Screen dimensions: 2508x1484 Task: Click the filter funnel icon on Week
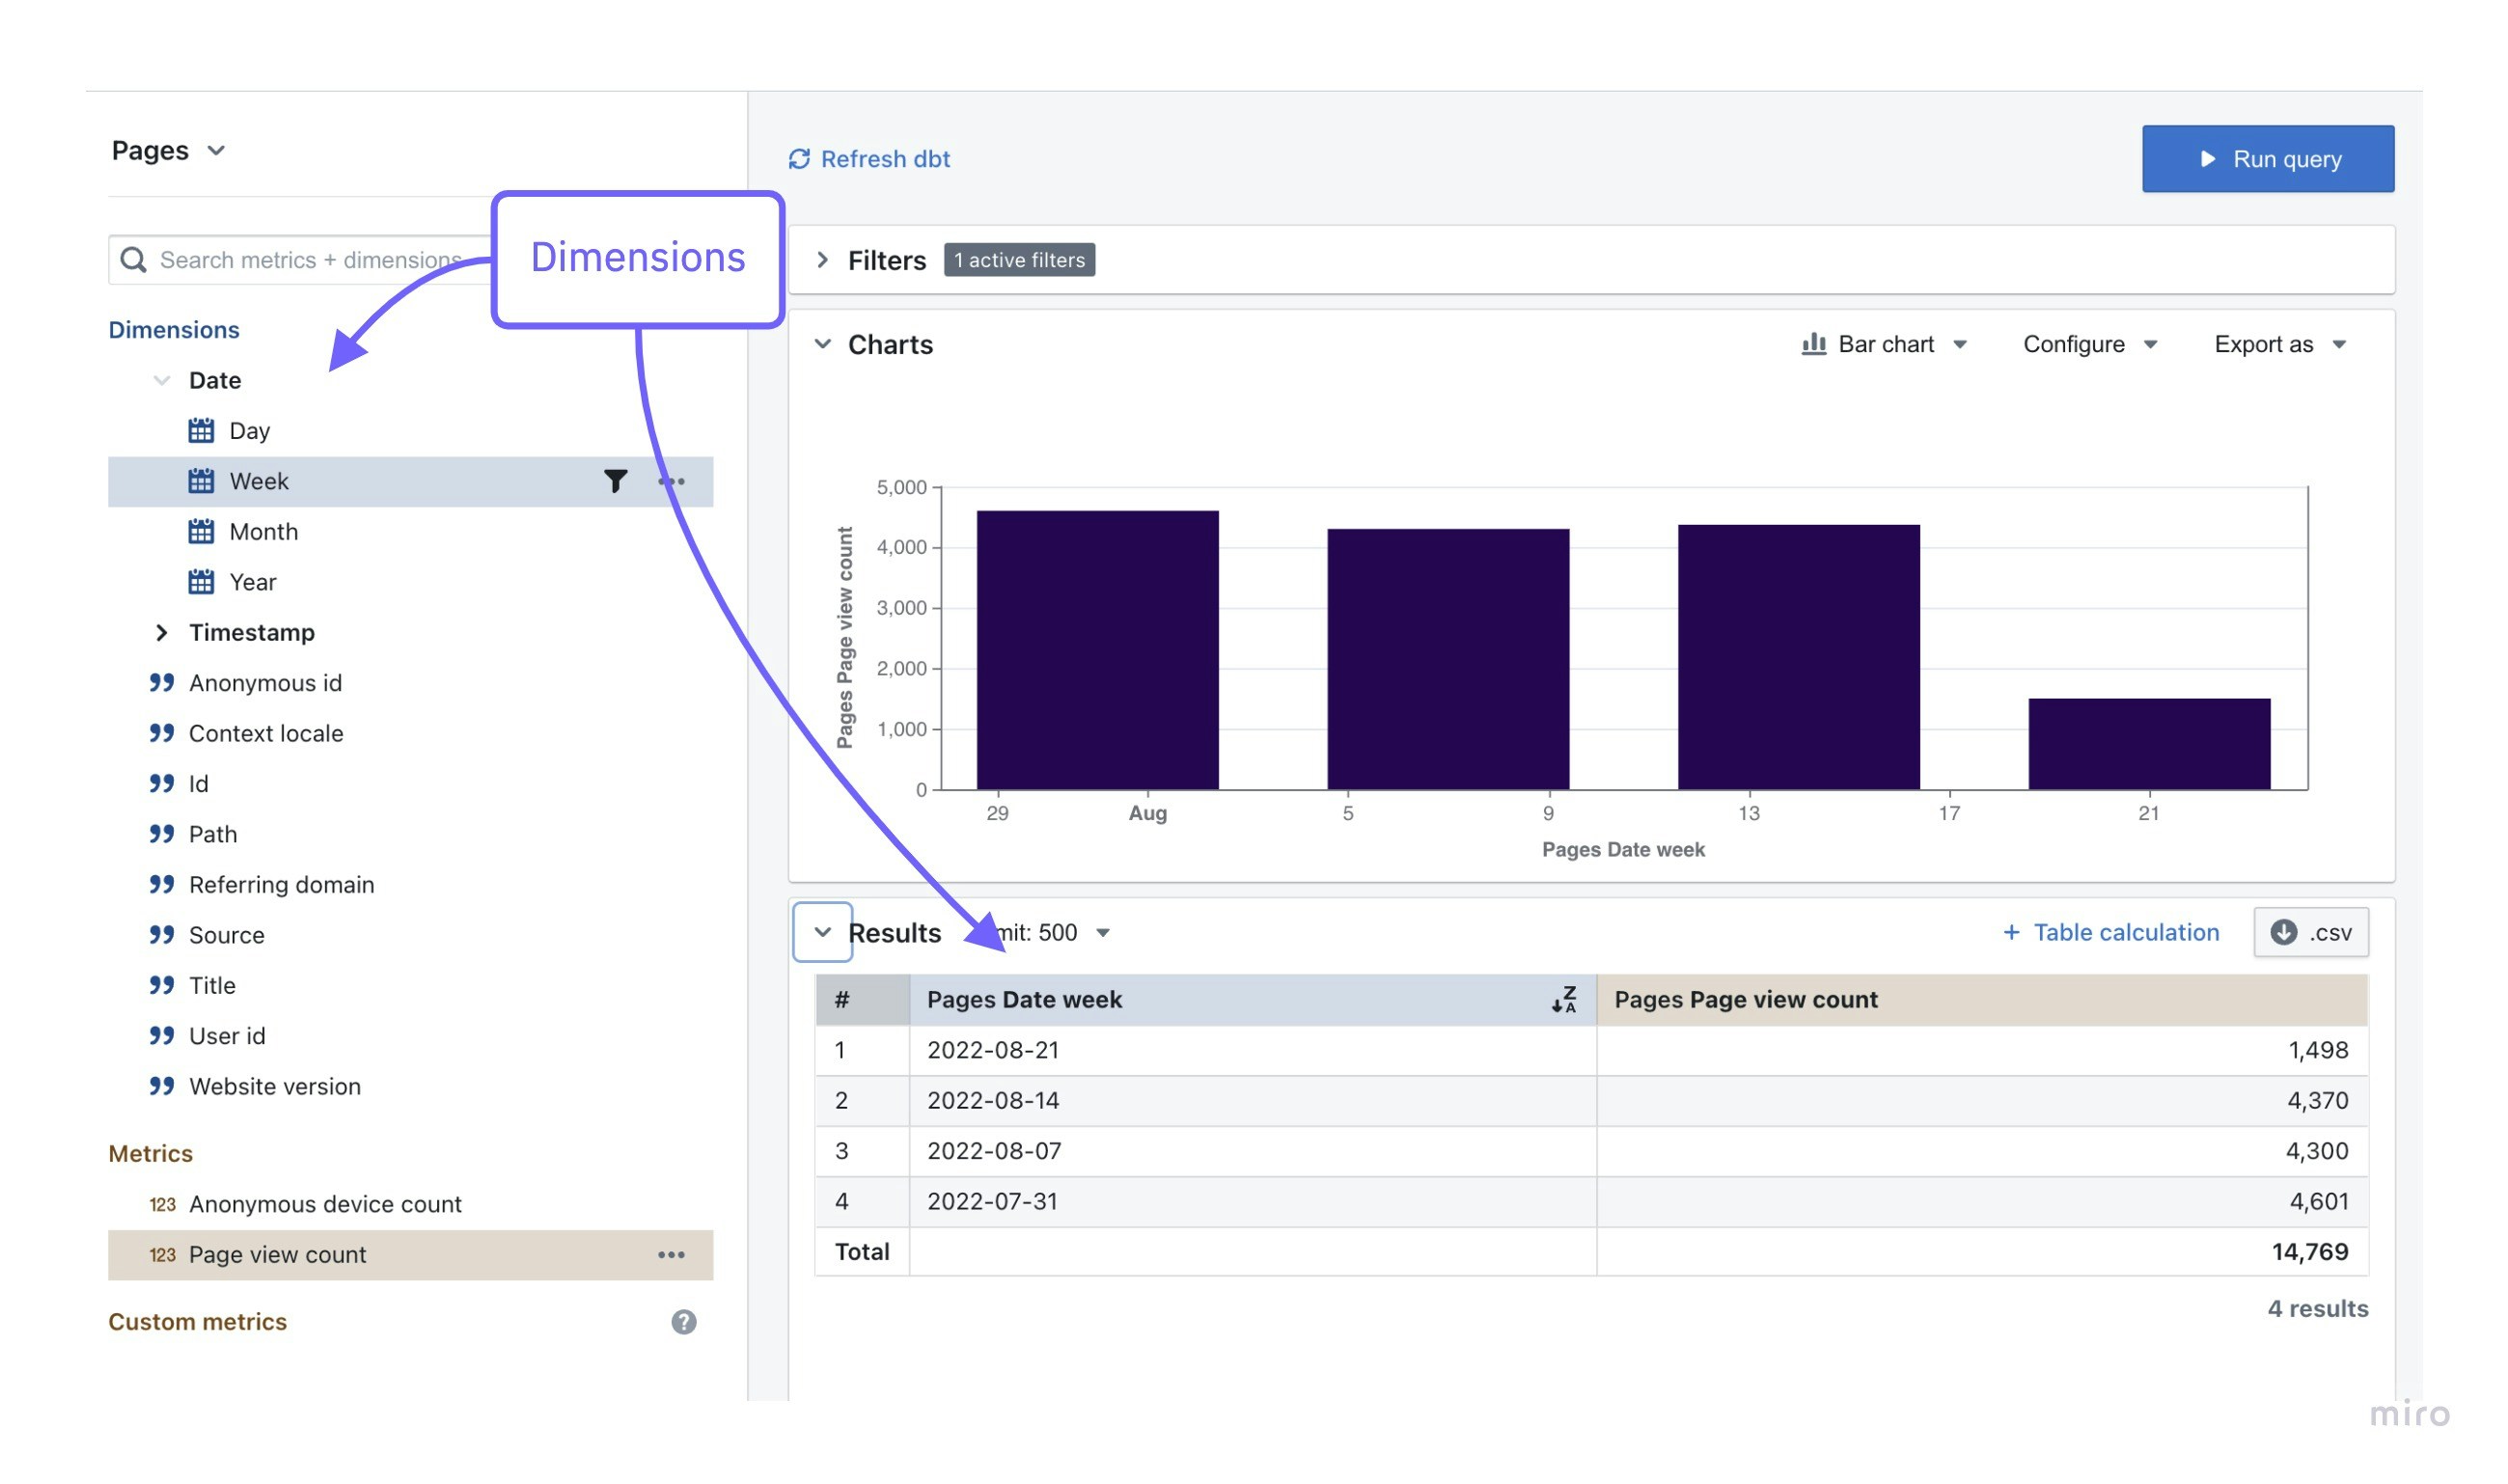(615, 481)
